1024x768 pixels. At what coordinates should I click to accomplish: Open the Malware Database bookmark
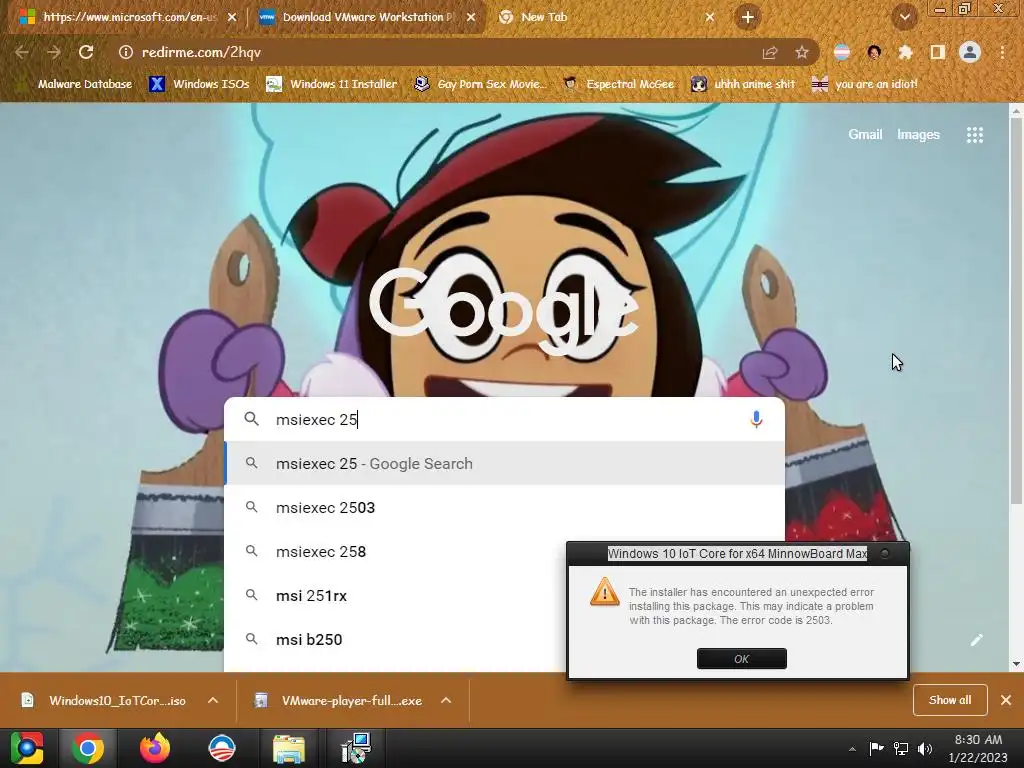pyautogui.click(x=74, y=84)
